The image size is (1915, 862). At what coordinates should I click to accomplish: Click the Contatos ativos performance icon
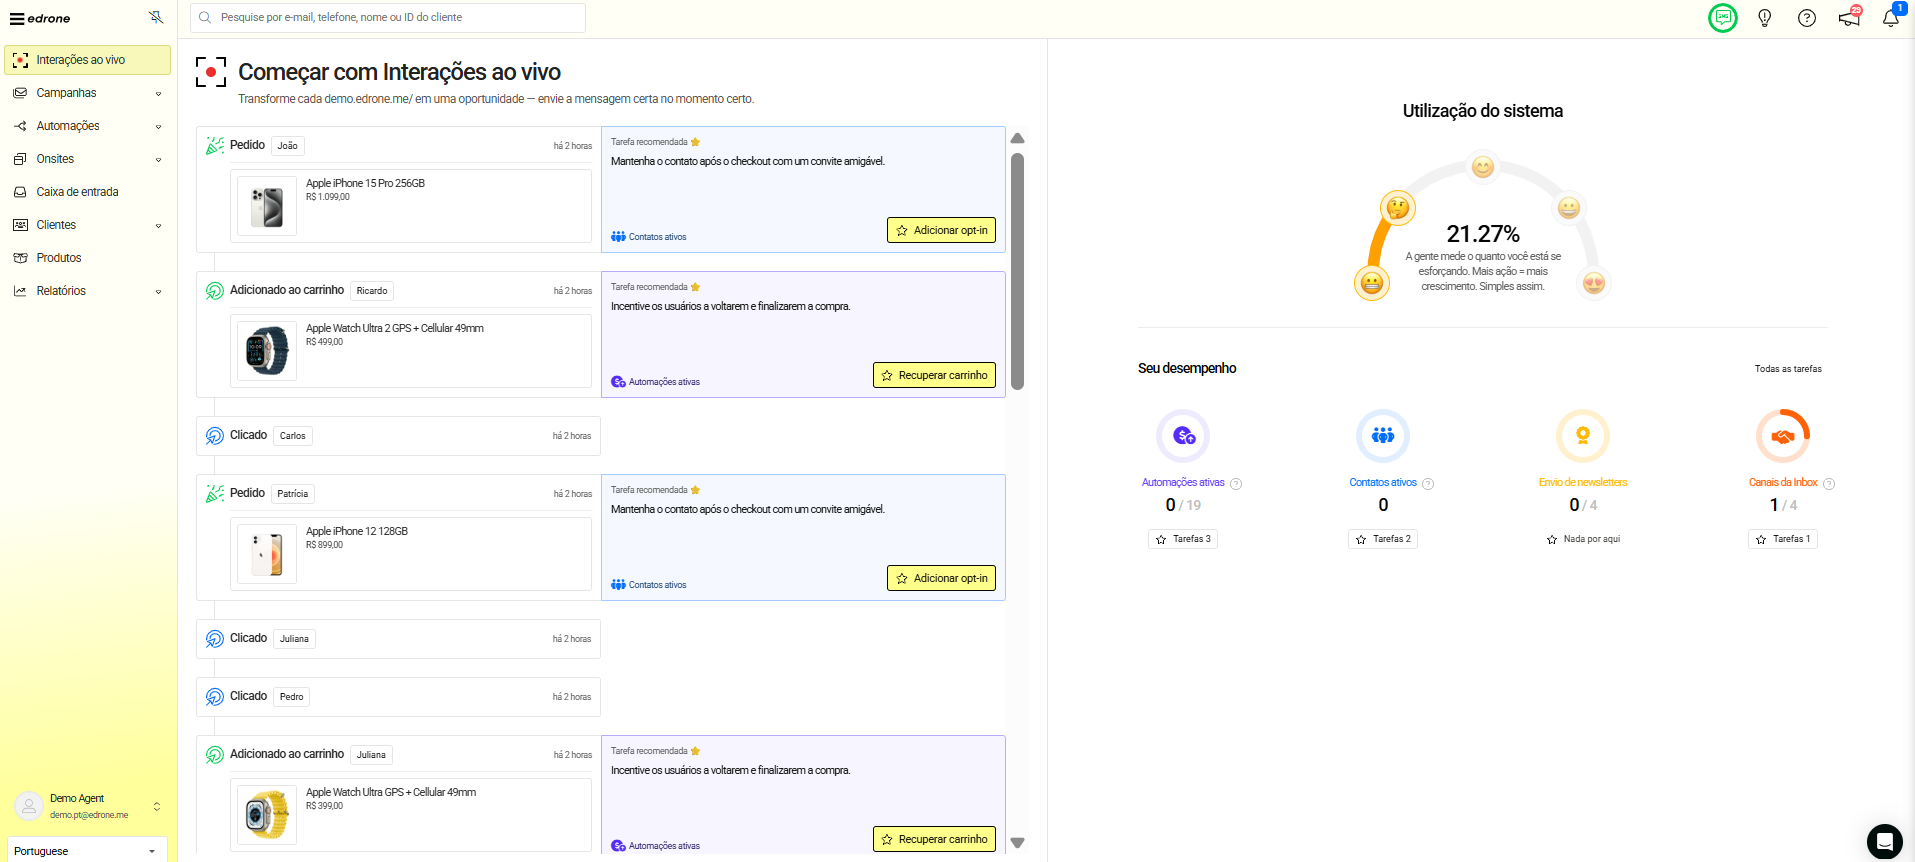(x=1383, y=436)
